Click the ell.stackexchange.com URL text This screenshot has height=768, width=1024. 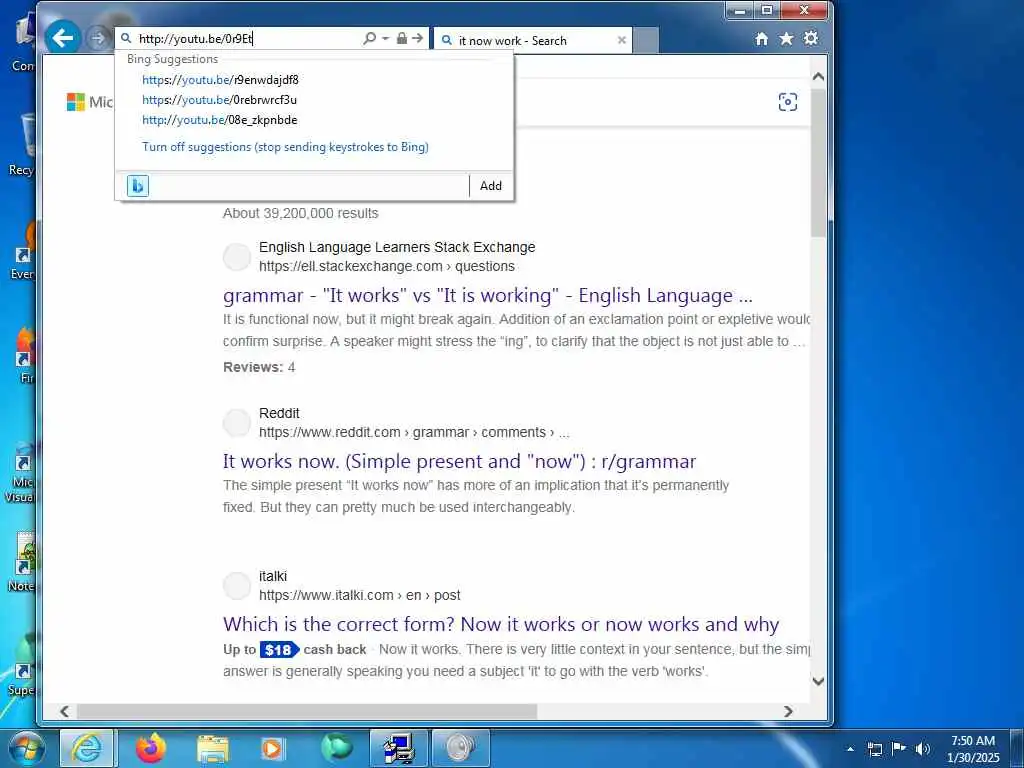pos(387,266)
